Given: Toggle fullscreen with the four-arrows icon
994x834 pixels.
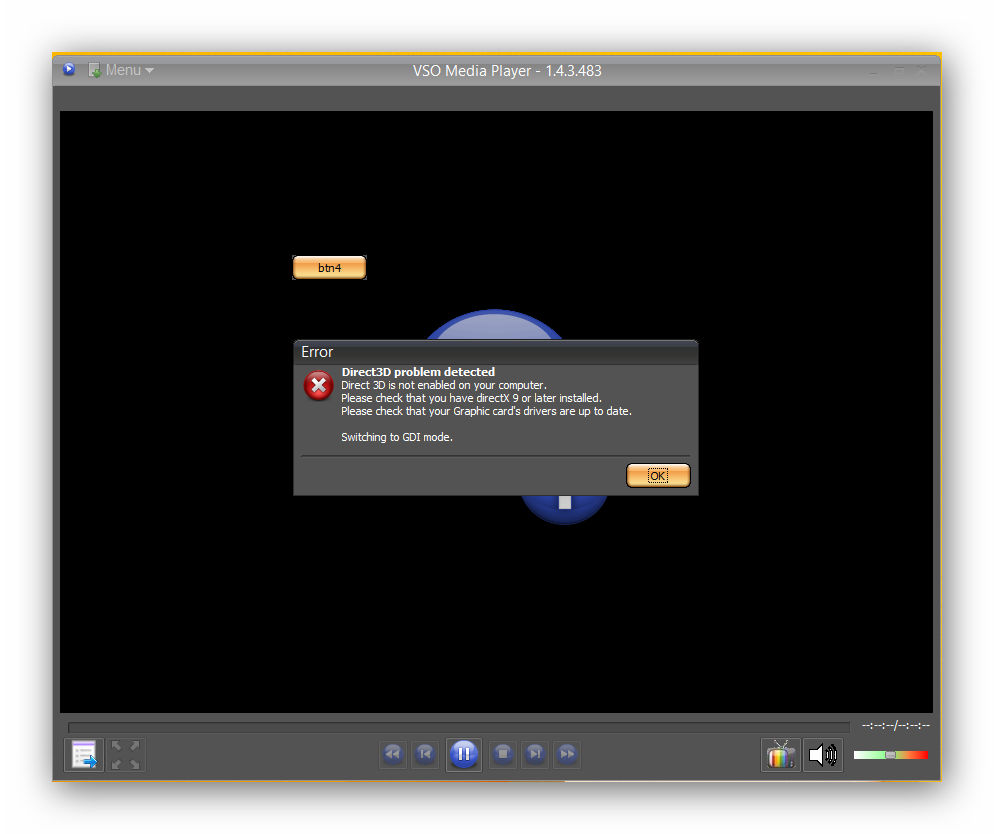Looking at the screenshot, I should pyautogui.click(x=126, y=755).
